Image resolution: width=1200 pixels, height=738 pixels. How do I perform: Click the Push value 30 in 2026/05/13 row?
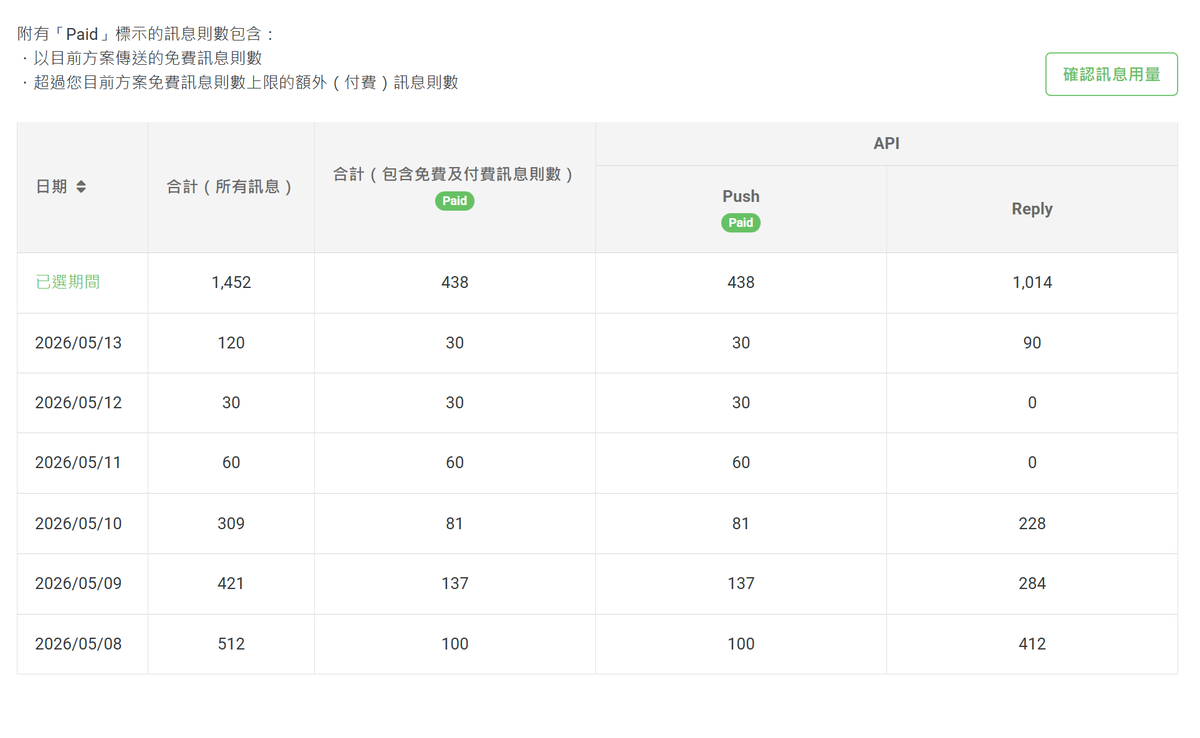click(741, 343)
